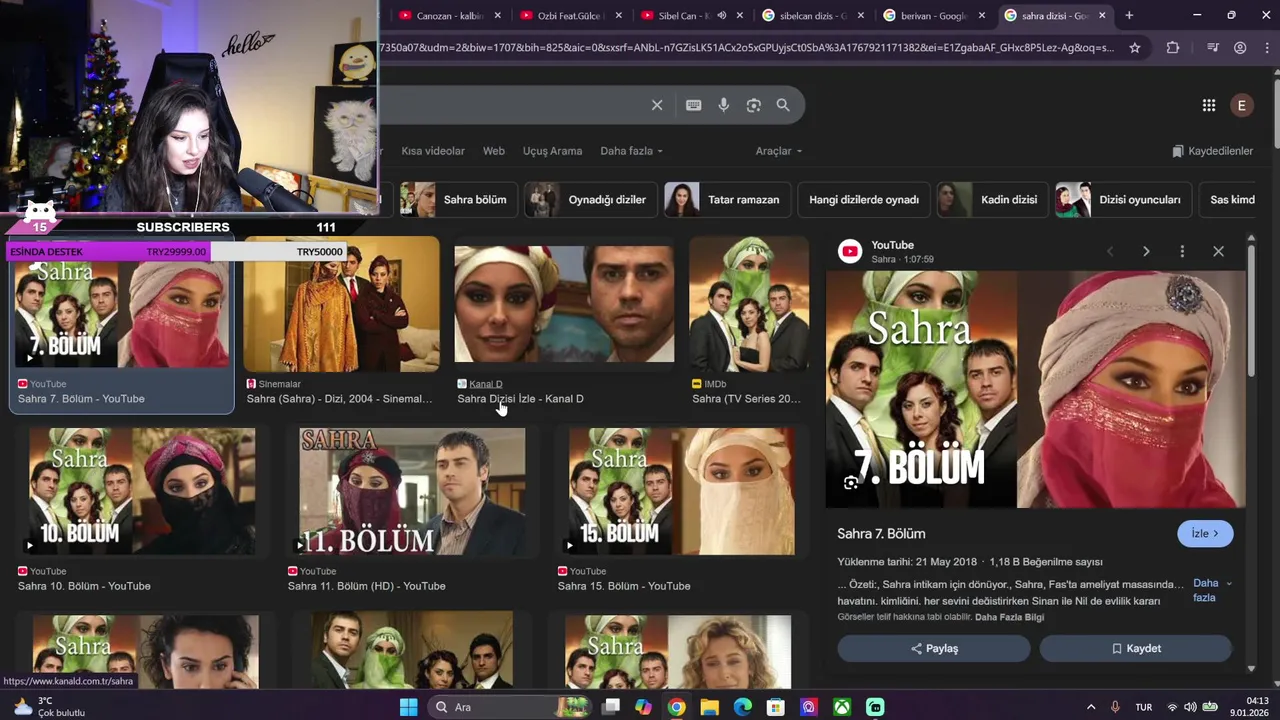
Task: Open Xbox app from taskbar
Action: tap(842, 707)
